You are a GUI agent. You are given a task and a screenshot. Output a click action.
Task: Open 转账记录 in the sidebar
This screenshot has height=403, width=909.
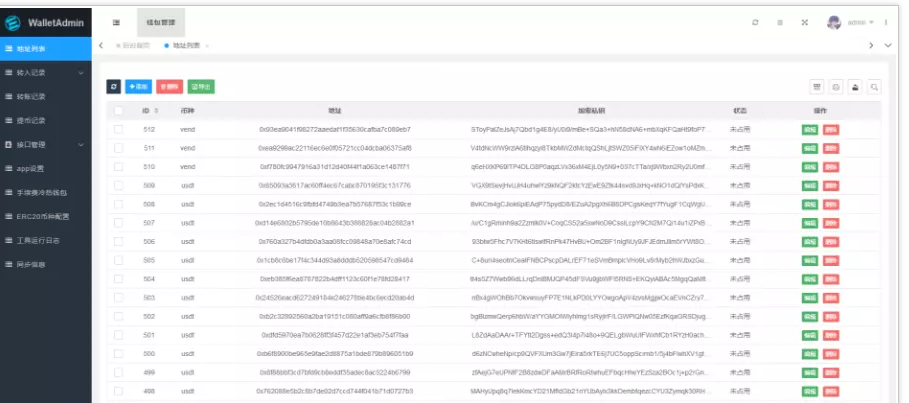(x=46, y=97)
